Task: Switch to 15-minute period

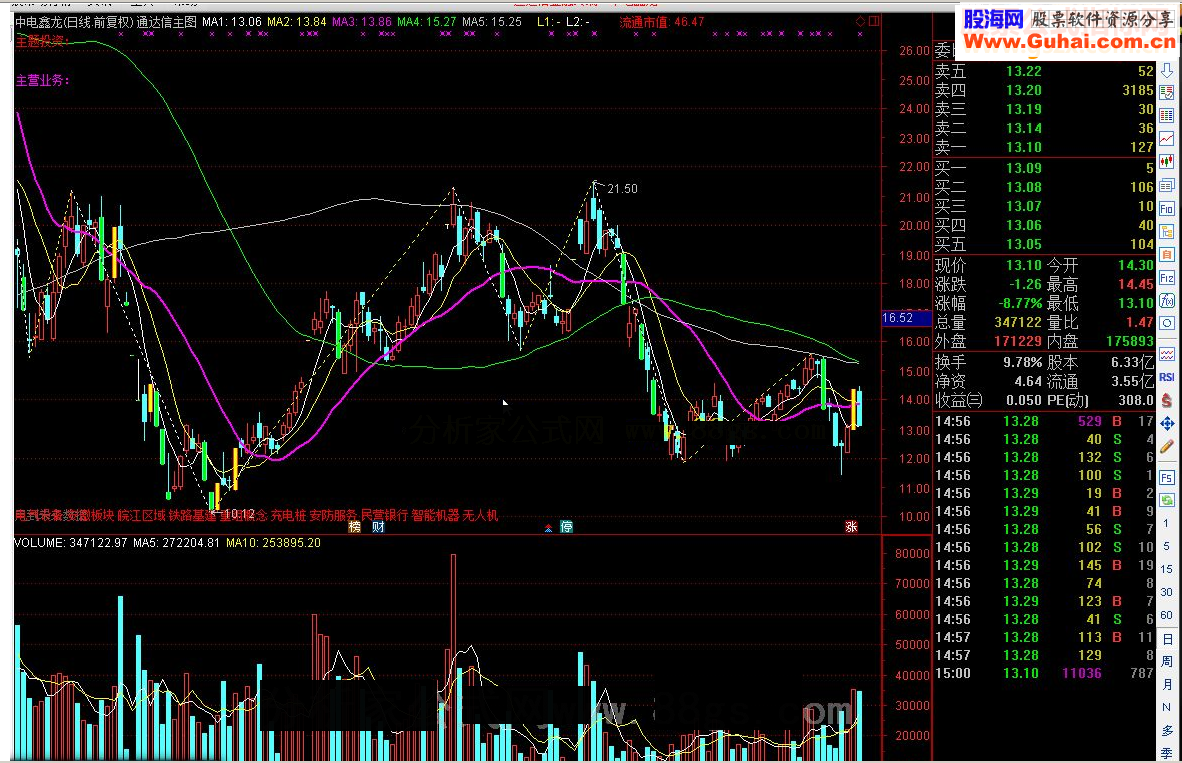Action: (1167, 569)
